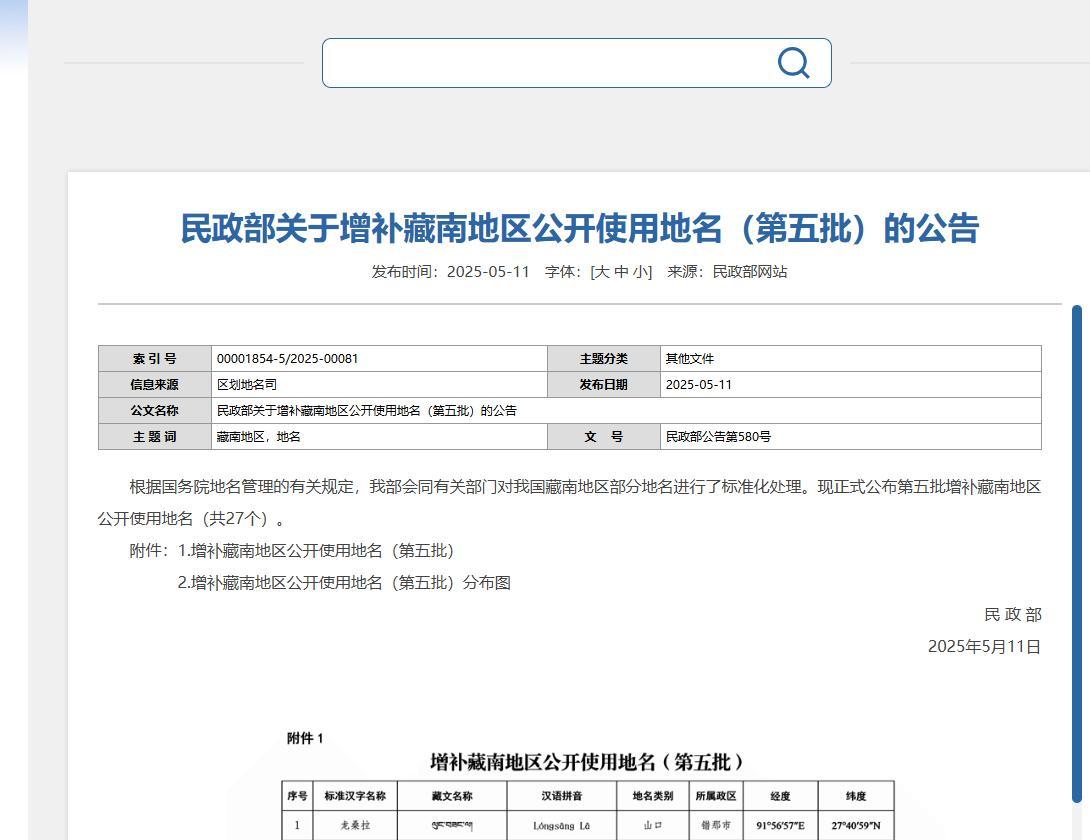
Task: Click index number 00001854-5/2025-00081
Action: [x=287, y=359]
